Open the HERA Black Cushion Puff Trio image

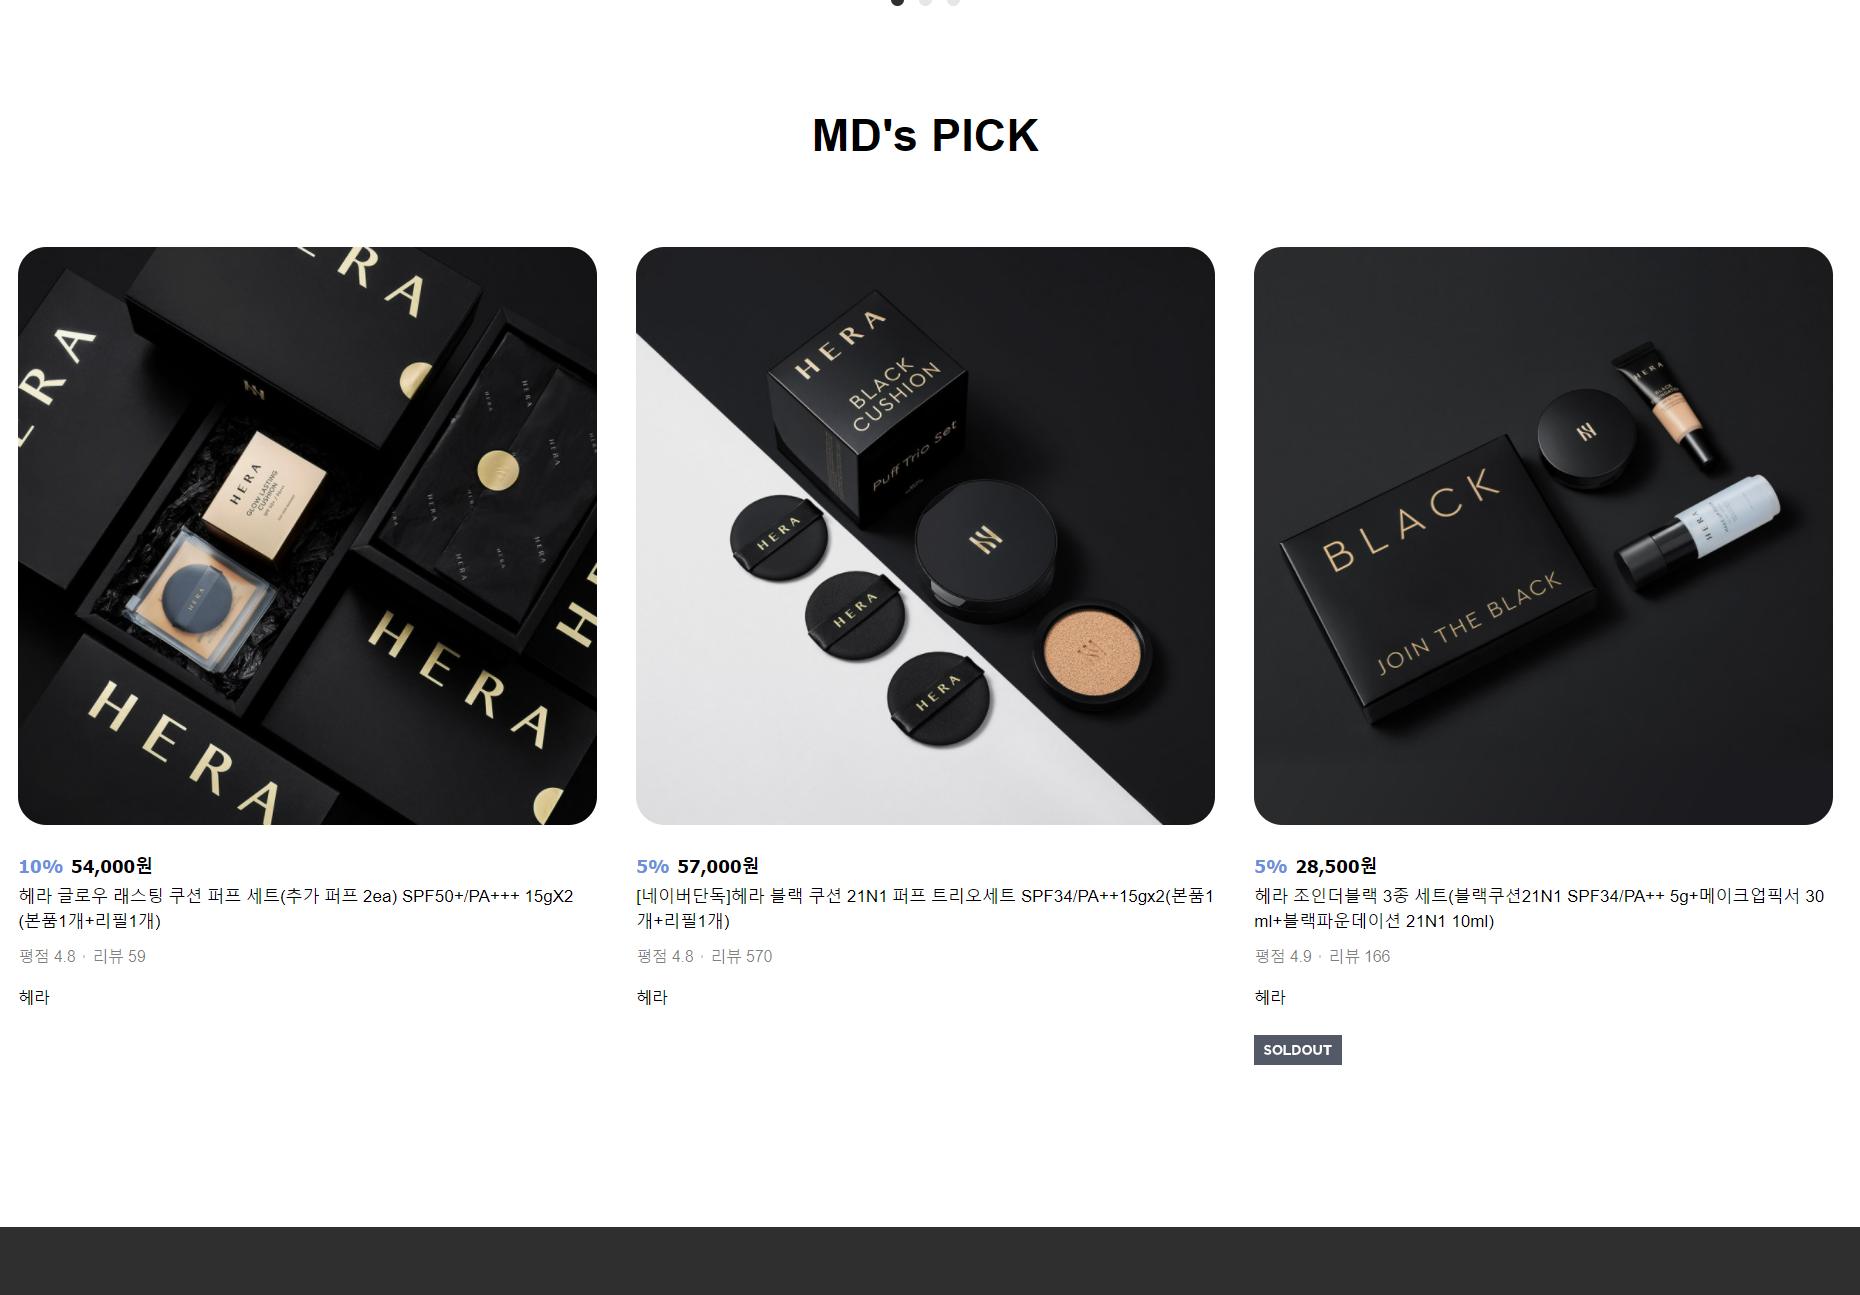point(925,536)
